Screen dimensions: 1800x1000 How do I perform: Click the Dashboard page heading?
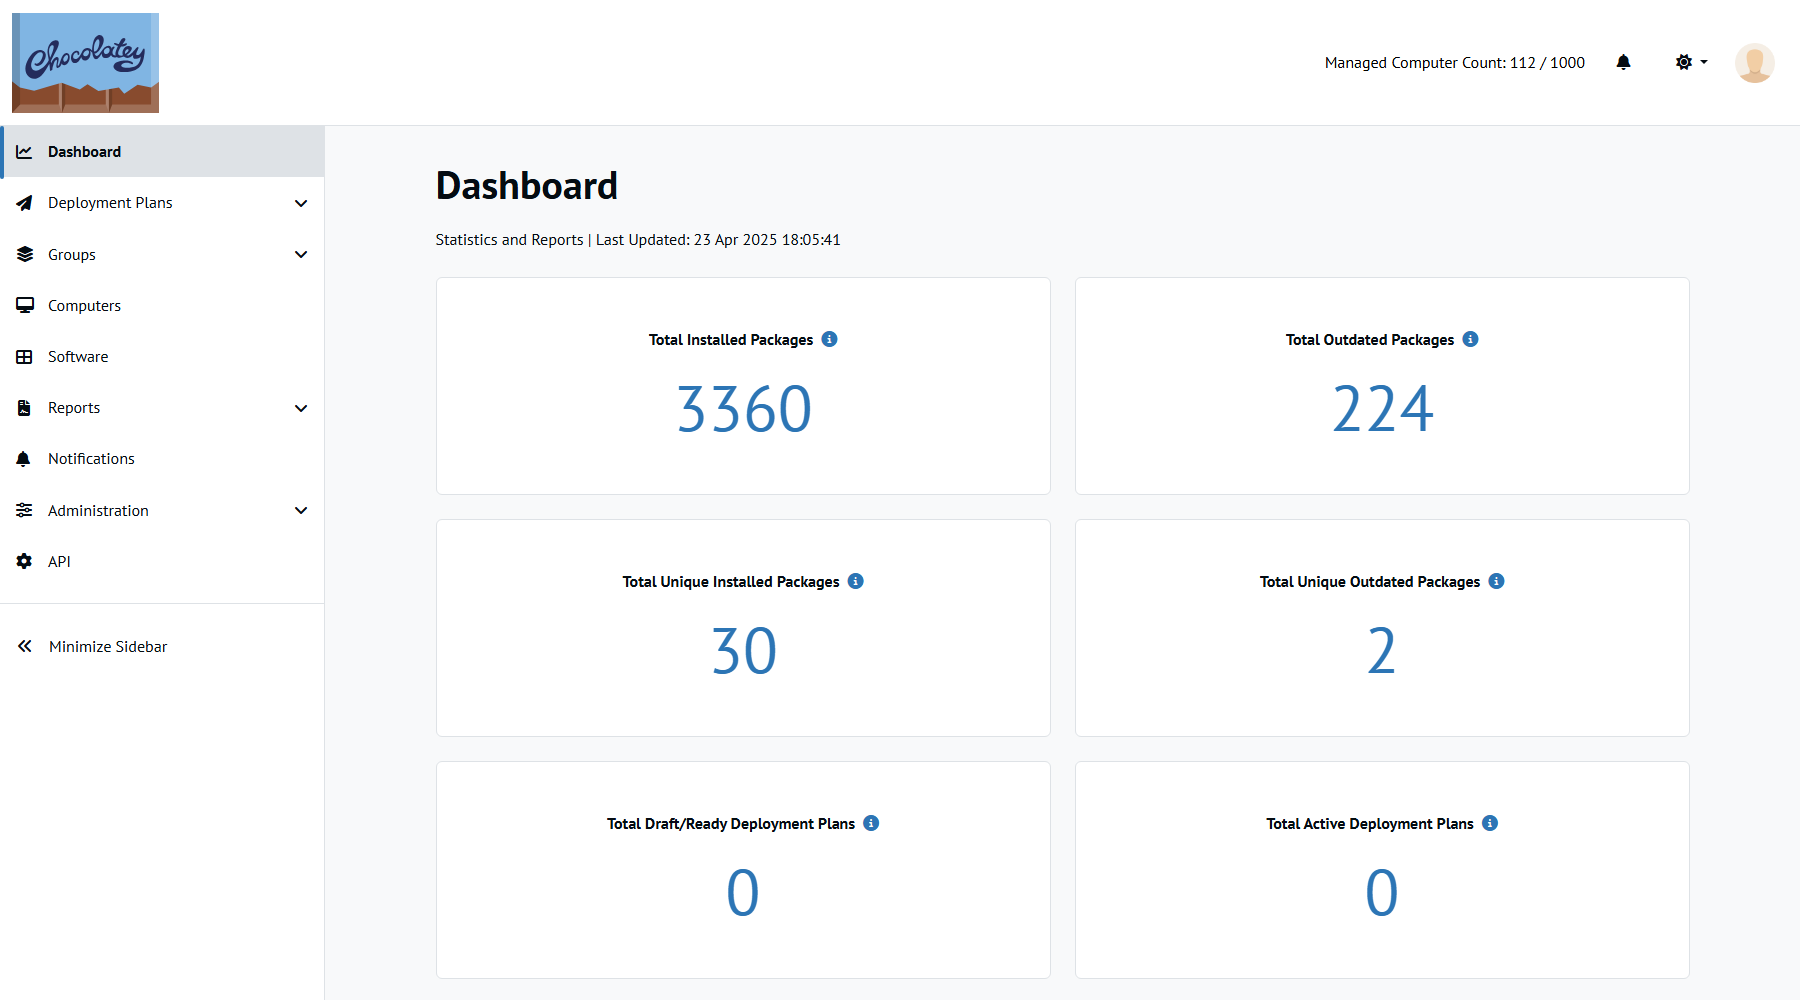(x=527, y=186)
